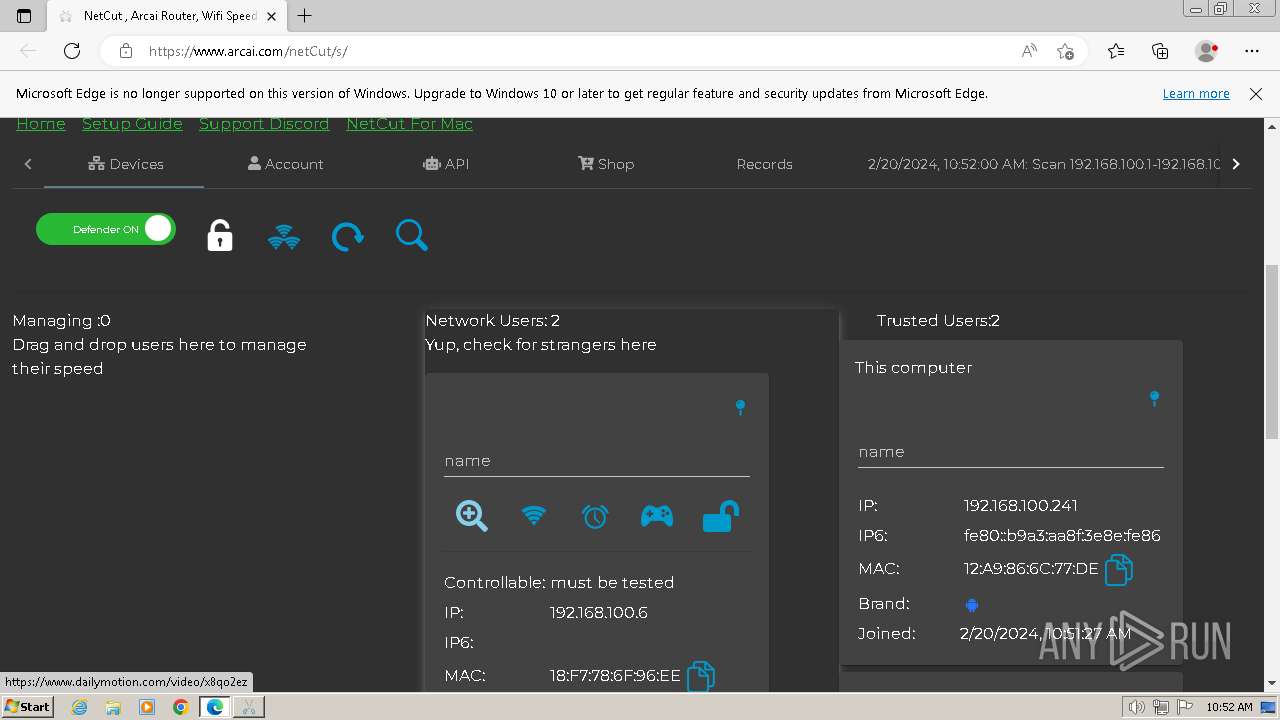The width and height of the screenshot is (1280, 720).
Task: Open Chrome from the taskbar
Action: [180, 706]
